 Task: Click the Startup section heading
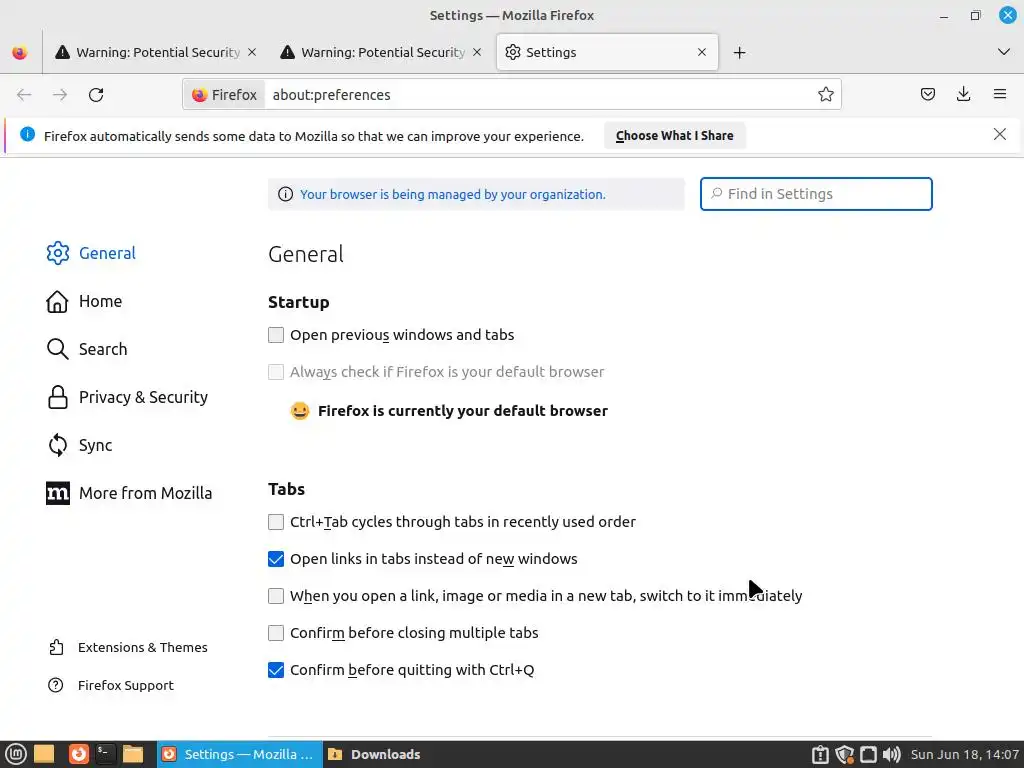(298, 302)
